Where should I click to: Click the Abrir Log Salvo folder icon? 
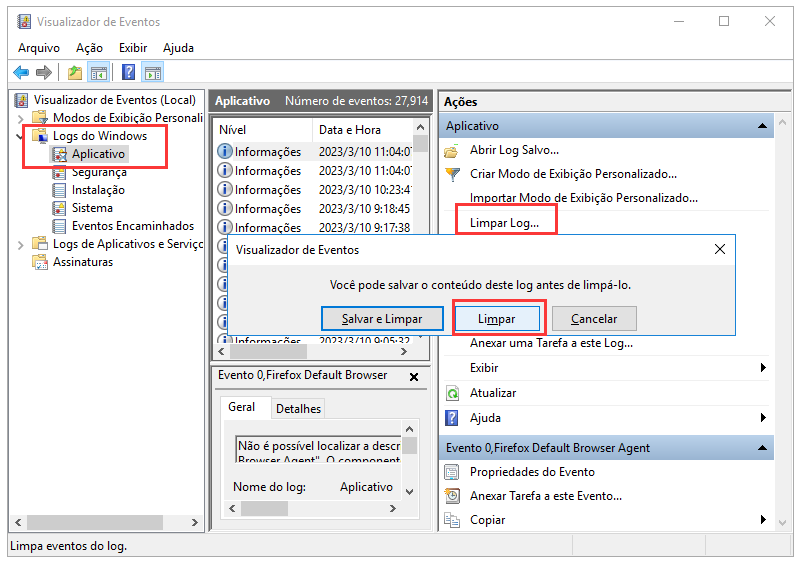click(452, 150)
